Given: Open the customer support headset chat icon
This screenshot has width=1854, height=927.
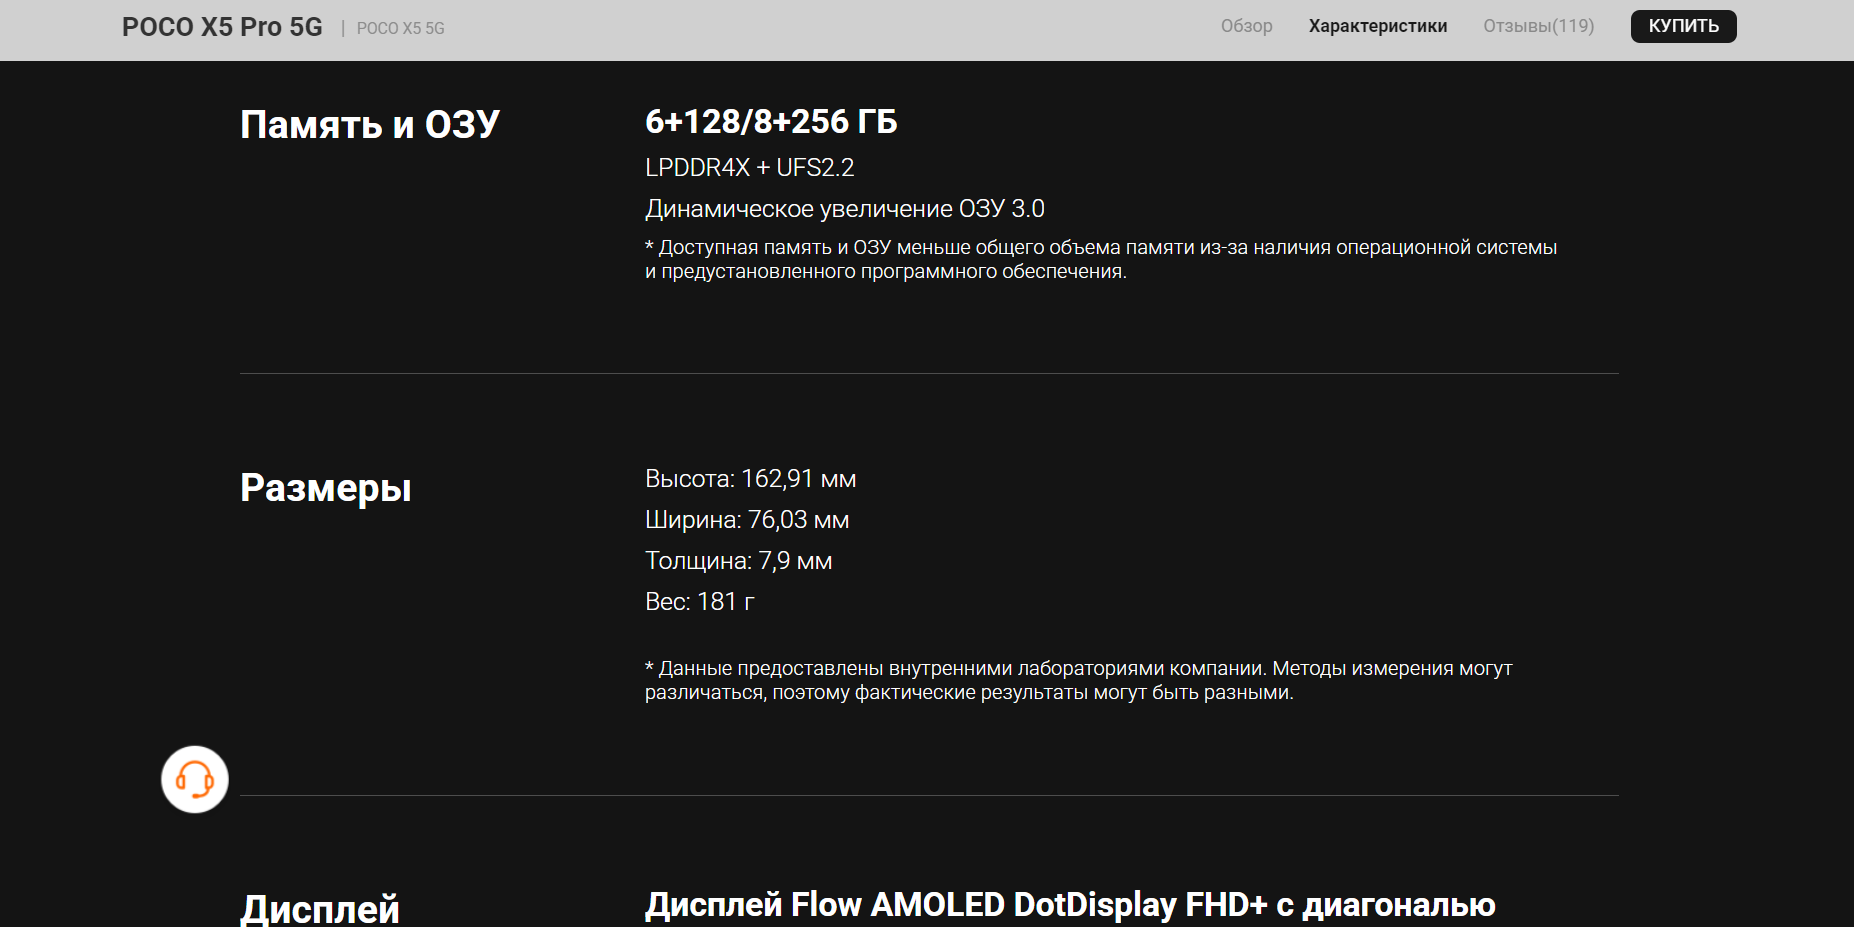Looking at the screenshot, I should [x=195, y=779].
